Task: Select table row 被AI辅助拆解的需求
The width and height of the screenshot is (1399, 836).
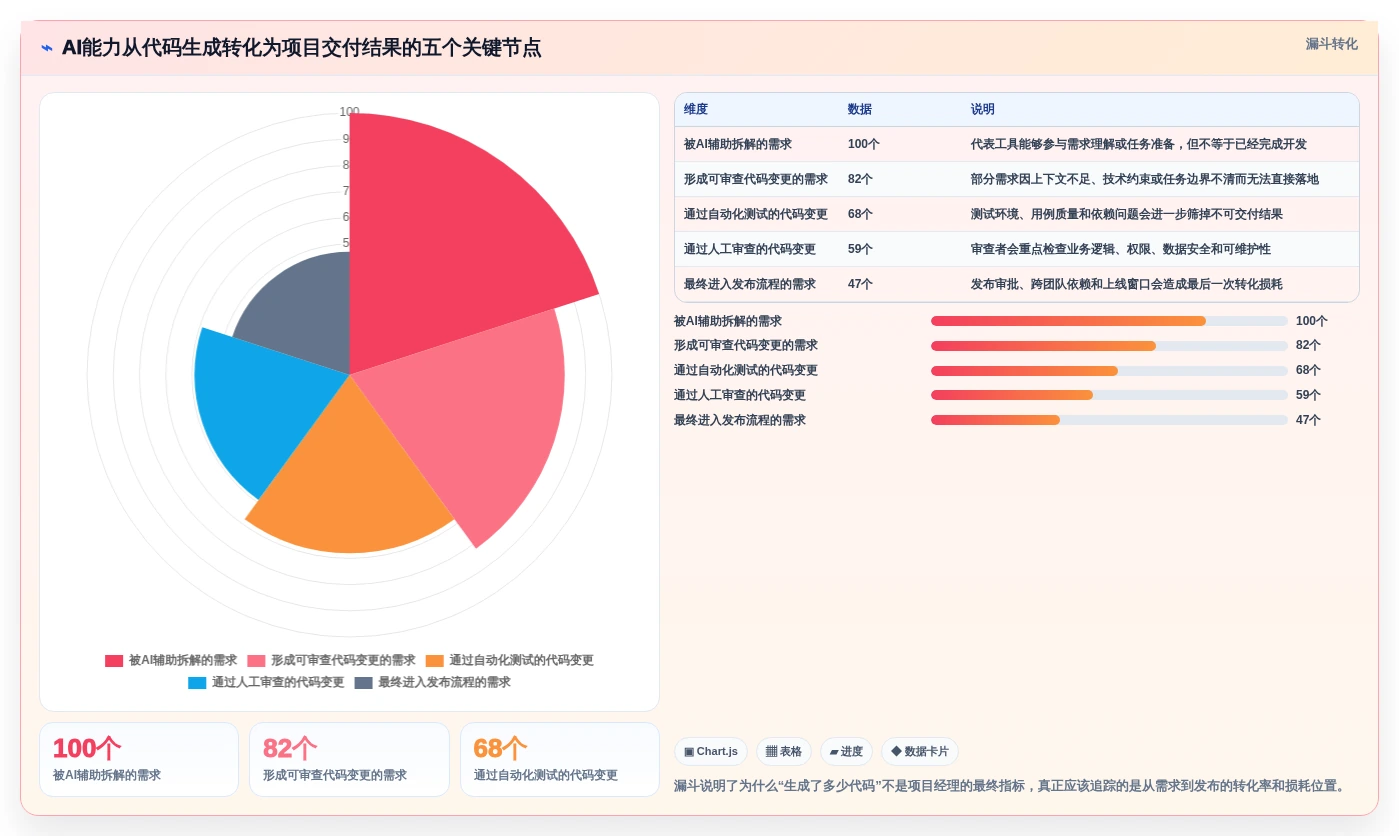Action: coord(1017,144)
